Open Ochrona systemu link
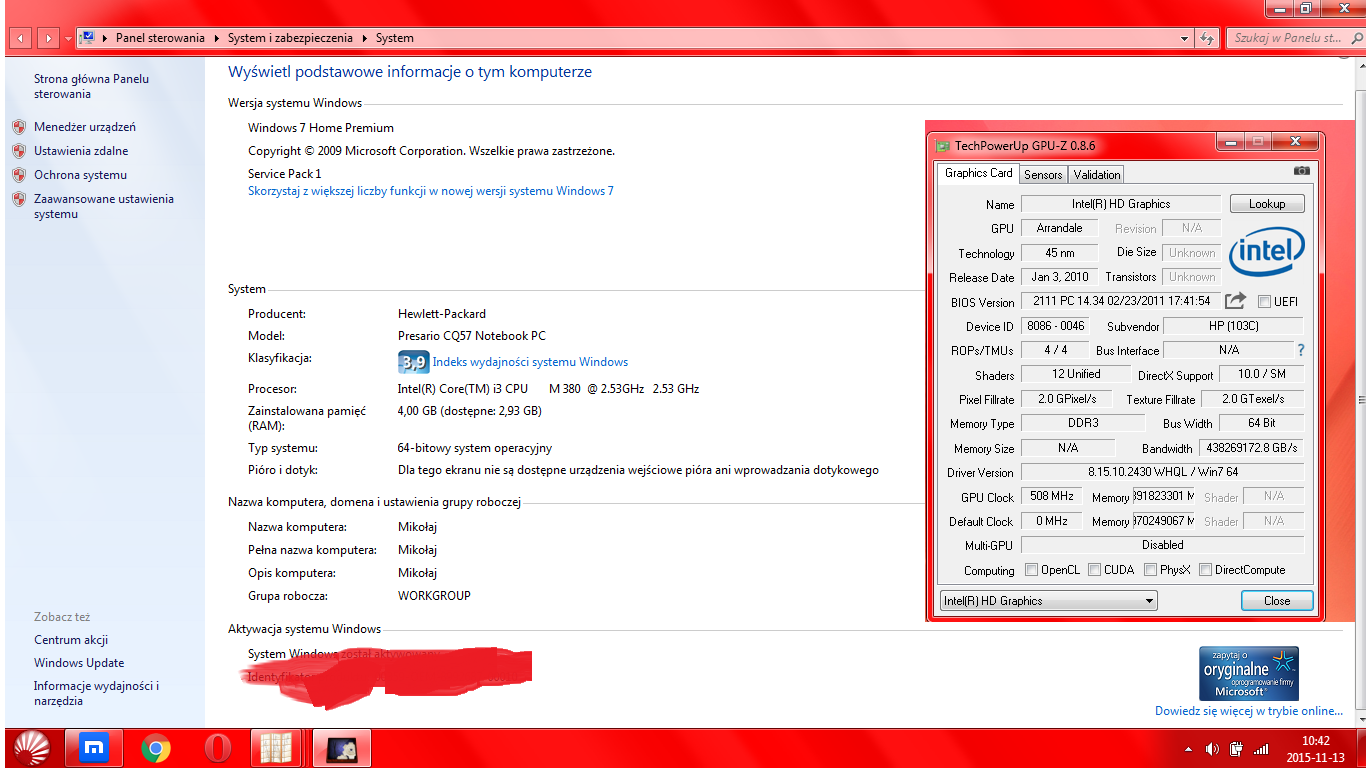Viewport: 1366px width, 768px height. point(80,175)
